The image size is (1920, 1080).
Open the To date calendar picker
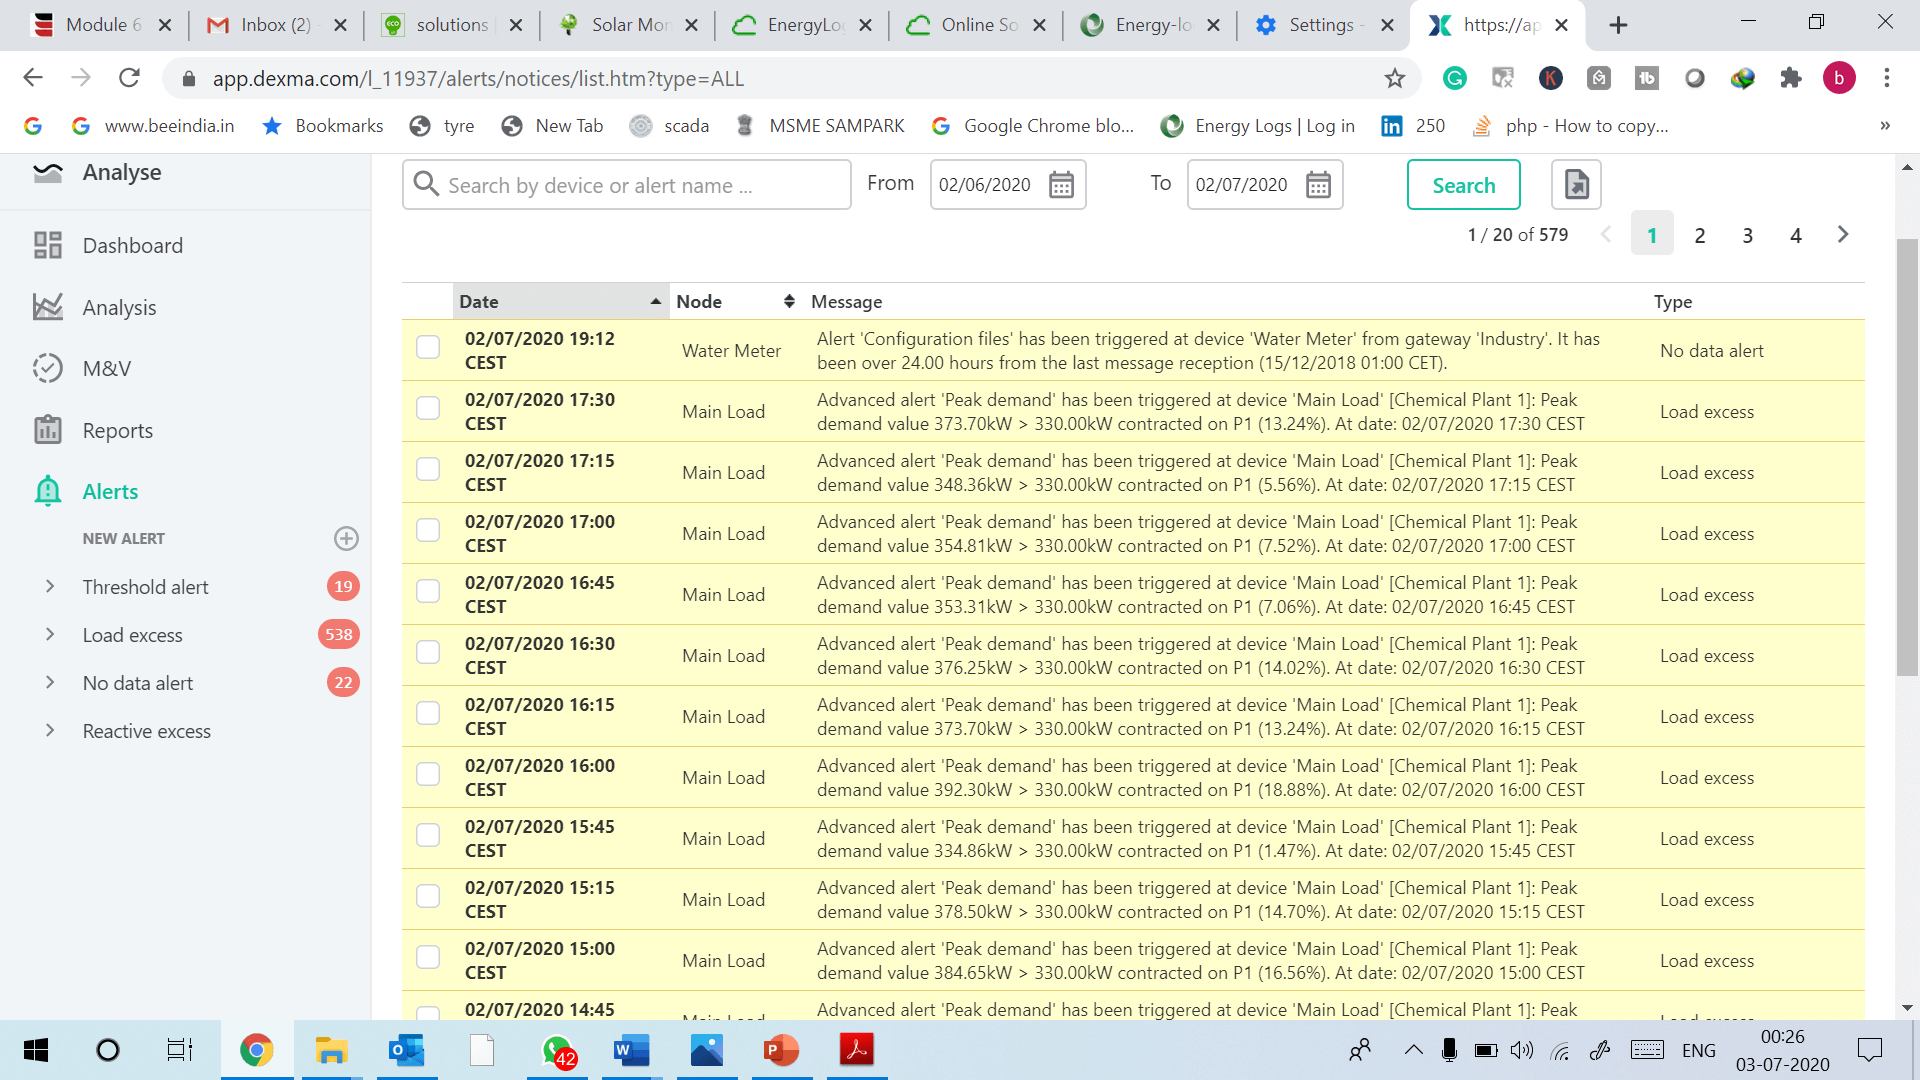pyautogui.click(x=1318, y=185)
